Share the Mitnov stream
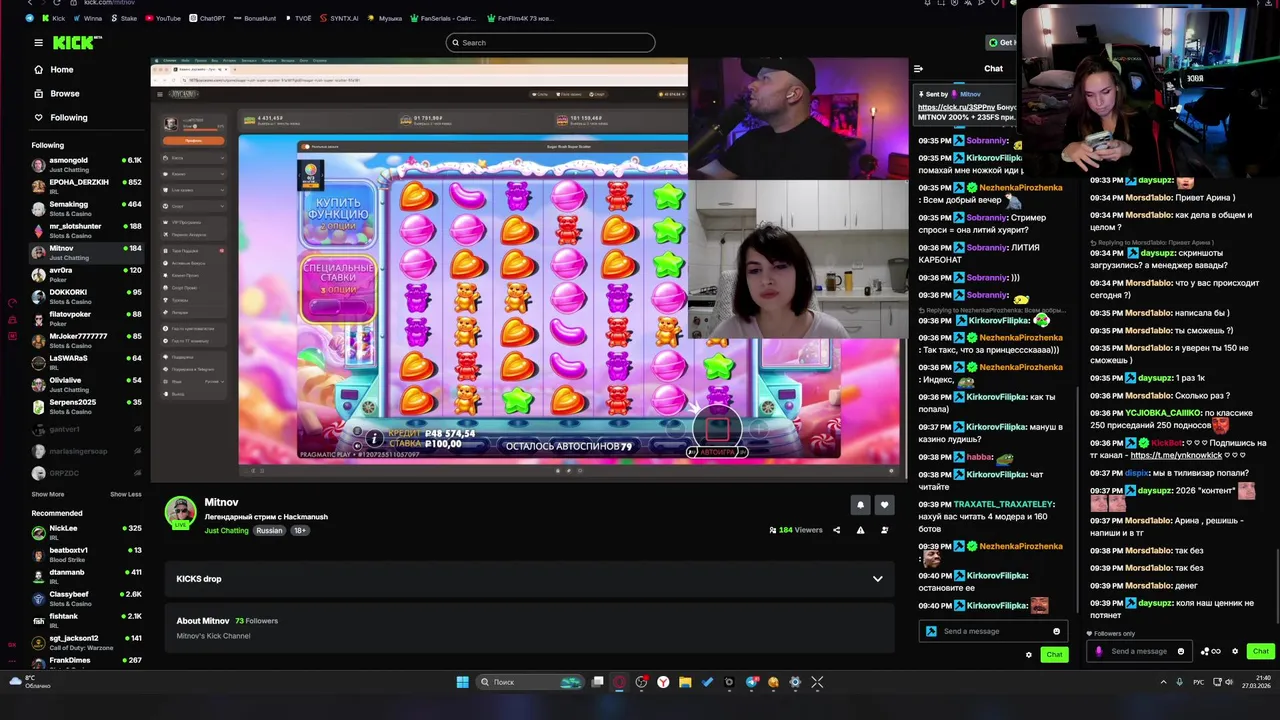Viewport: 1280px width, 720px height. (836, 530)
